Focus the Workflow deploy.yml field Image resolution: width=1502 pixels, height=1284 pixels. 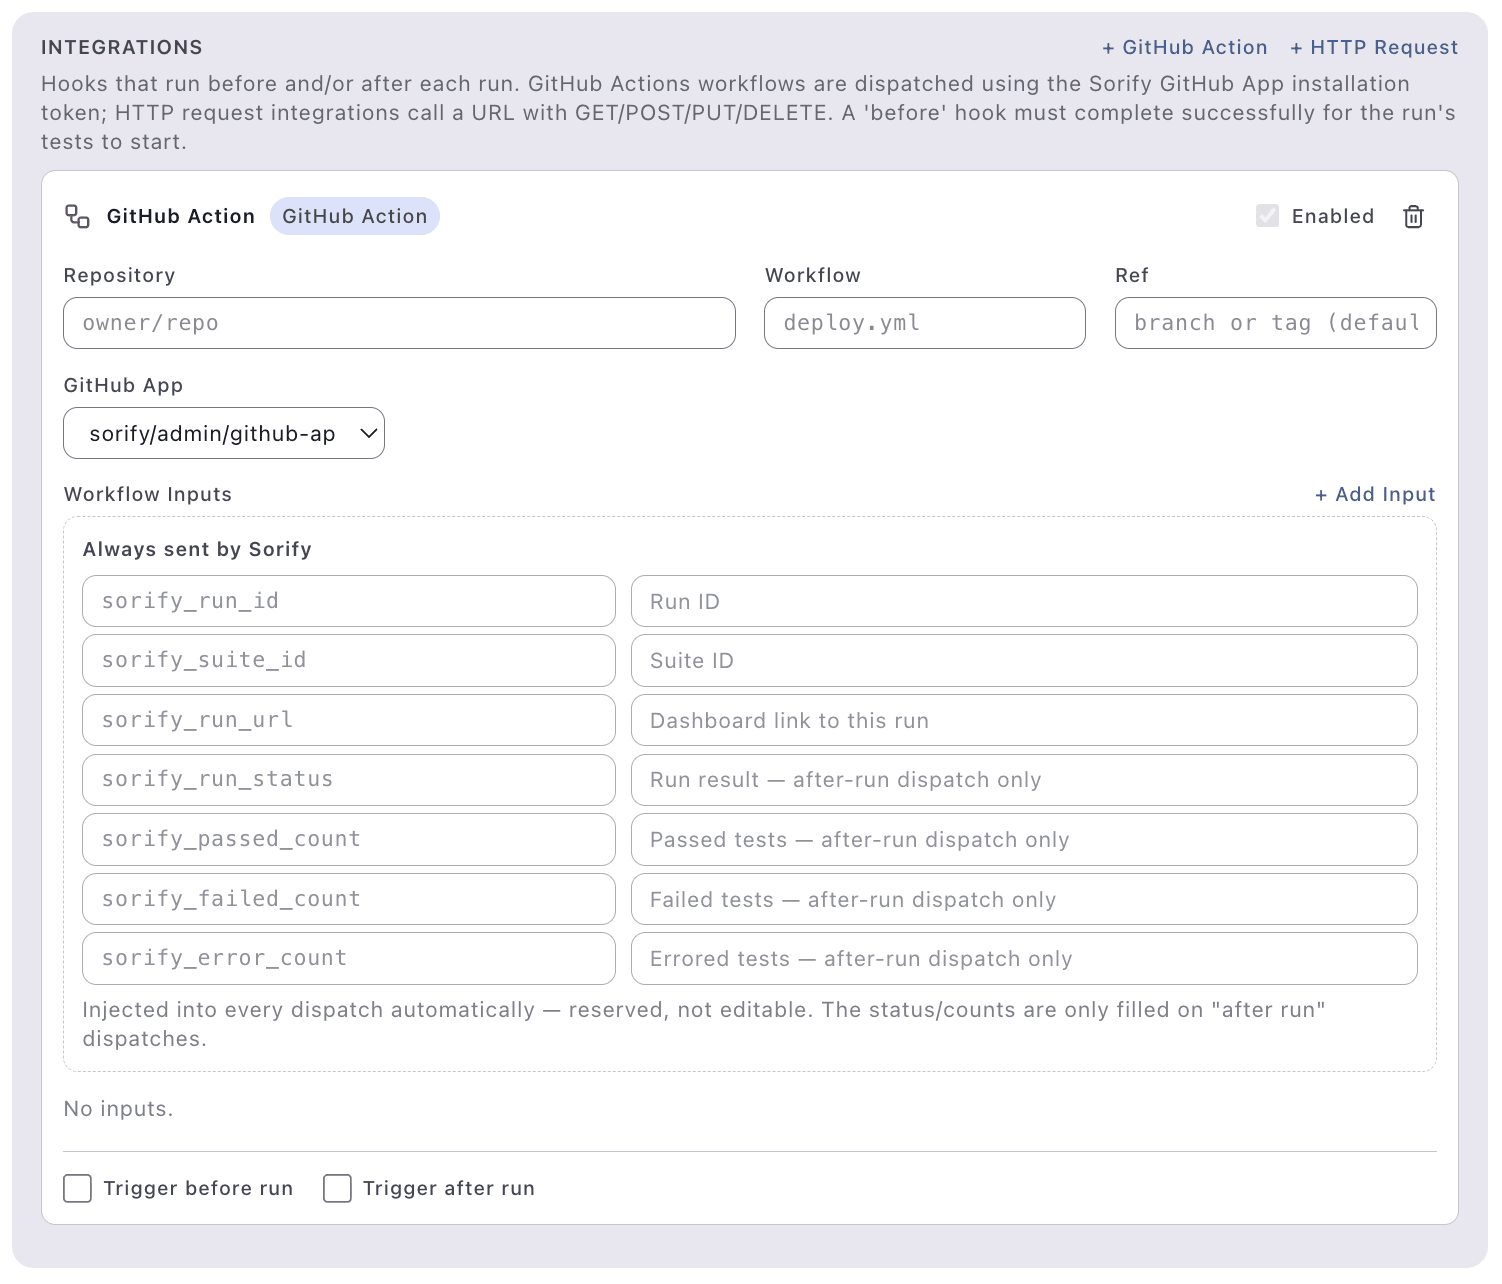[x=925, y=323]
